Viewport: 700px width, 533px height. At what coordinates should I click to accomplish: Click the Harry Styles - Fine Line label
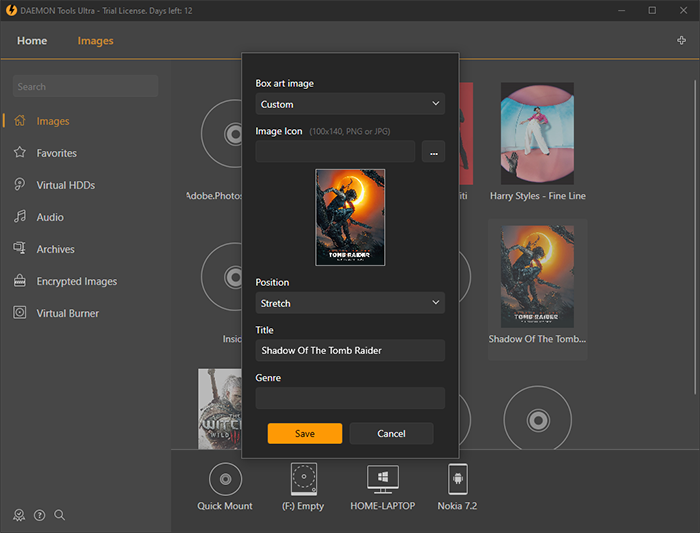coord(538,196)
